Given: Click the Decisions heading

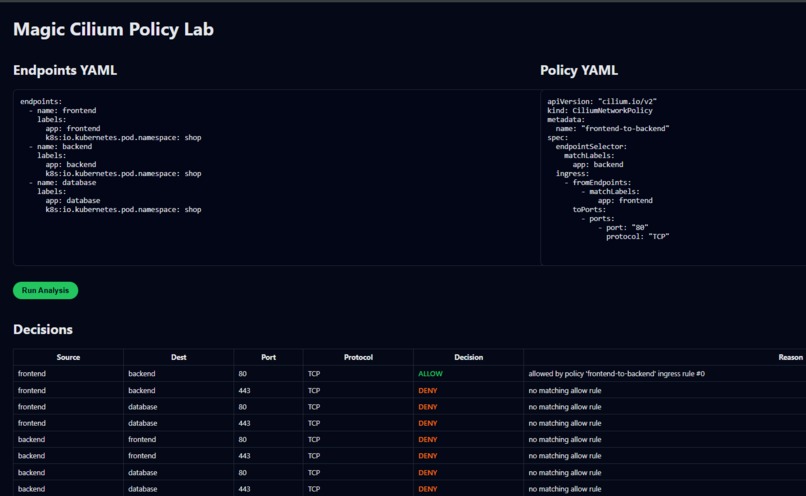Looking at the screenshot, I should [43, 329].
